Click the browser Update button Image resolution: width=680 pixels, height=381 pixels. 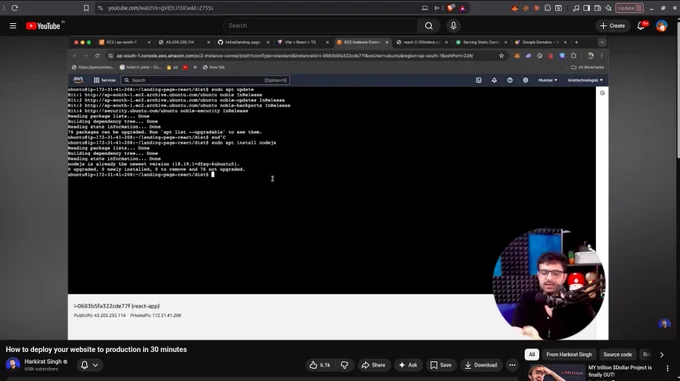[629, 8]
